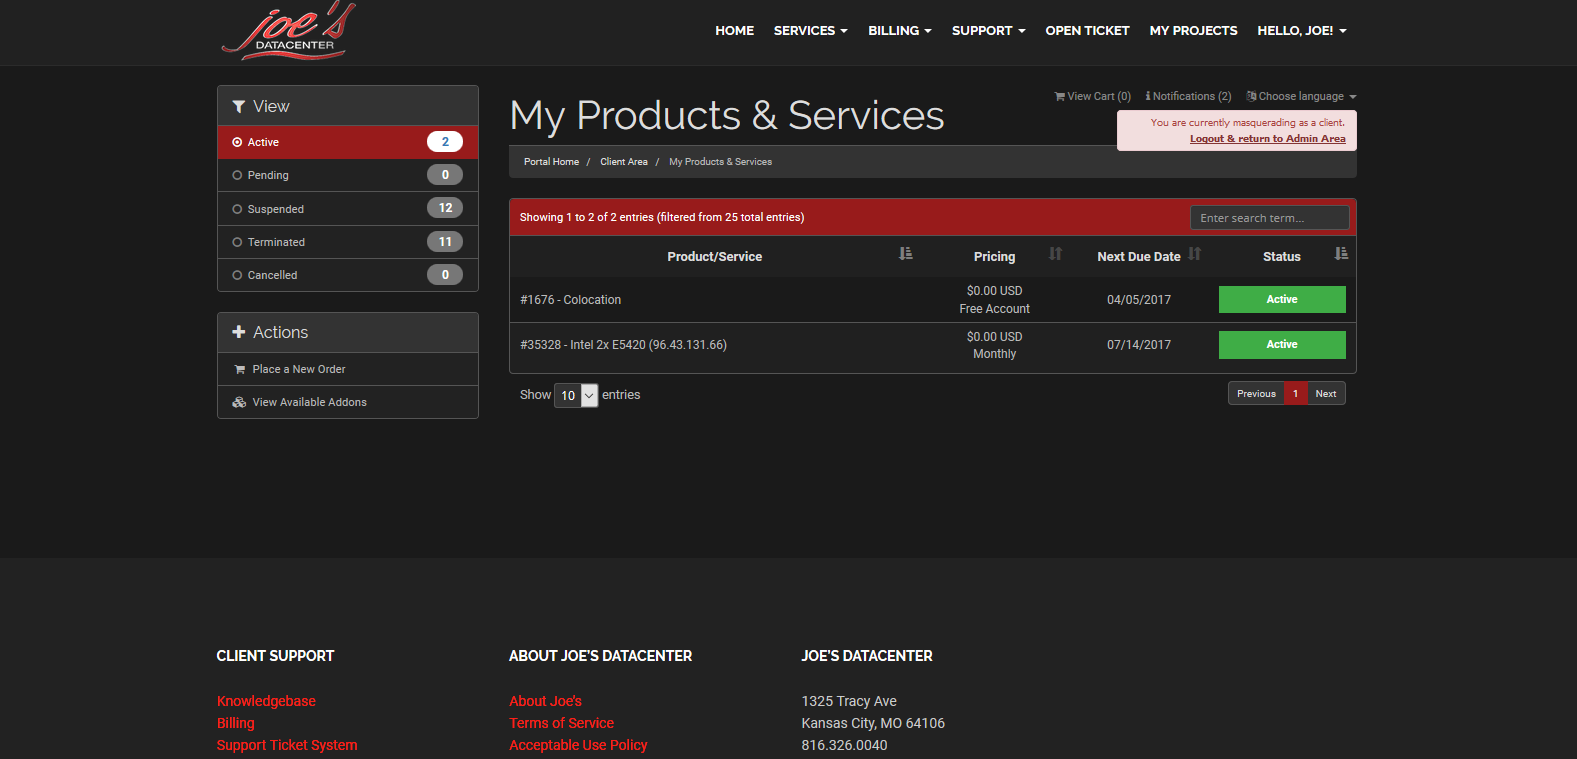Click the cubes icon for View Available Addons
The image size is (1577, 759).
pyautogui.click(x=240, y=402)
